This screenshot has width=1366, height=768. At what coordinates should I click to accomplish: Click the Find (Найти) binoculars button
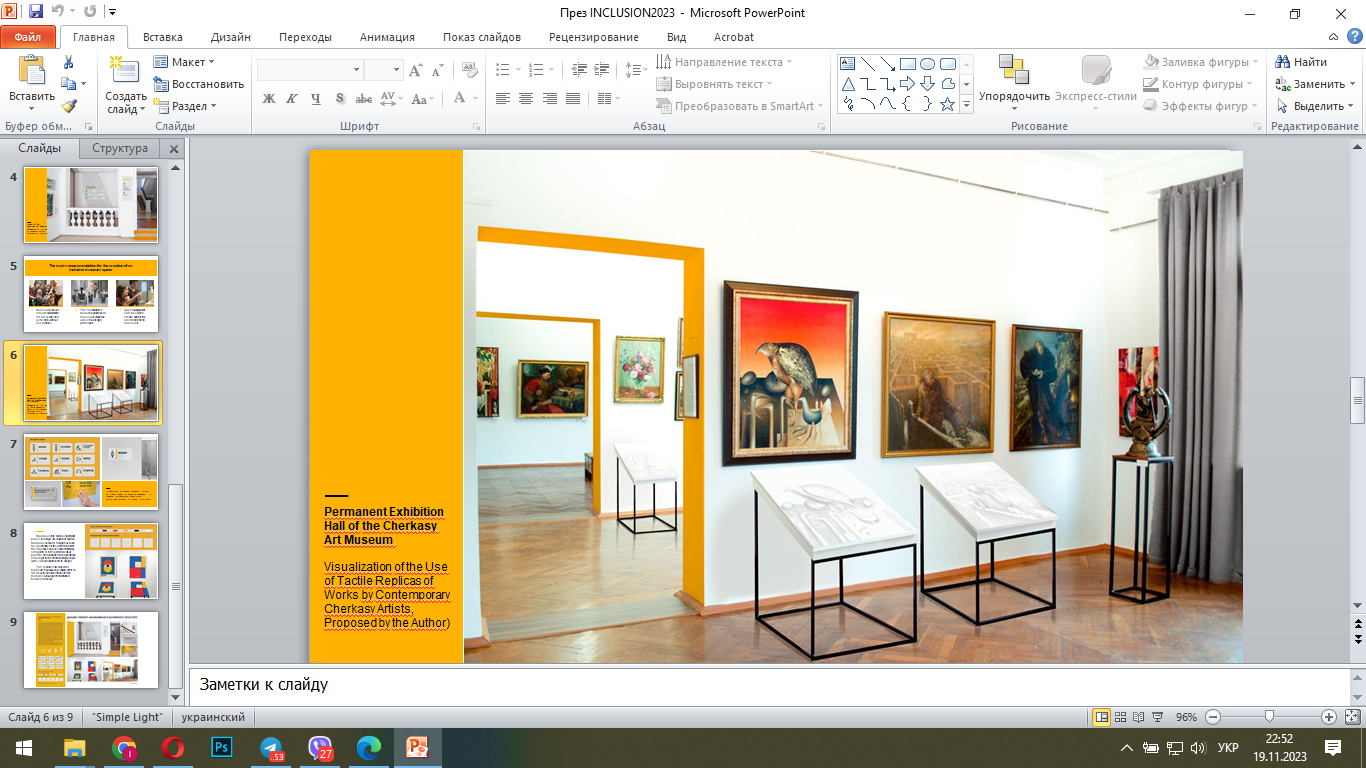coord(1300,62)
